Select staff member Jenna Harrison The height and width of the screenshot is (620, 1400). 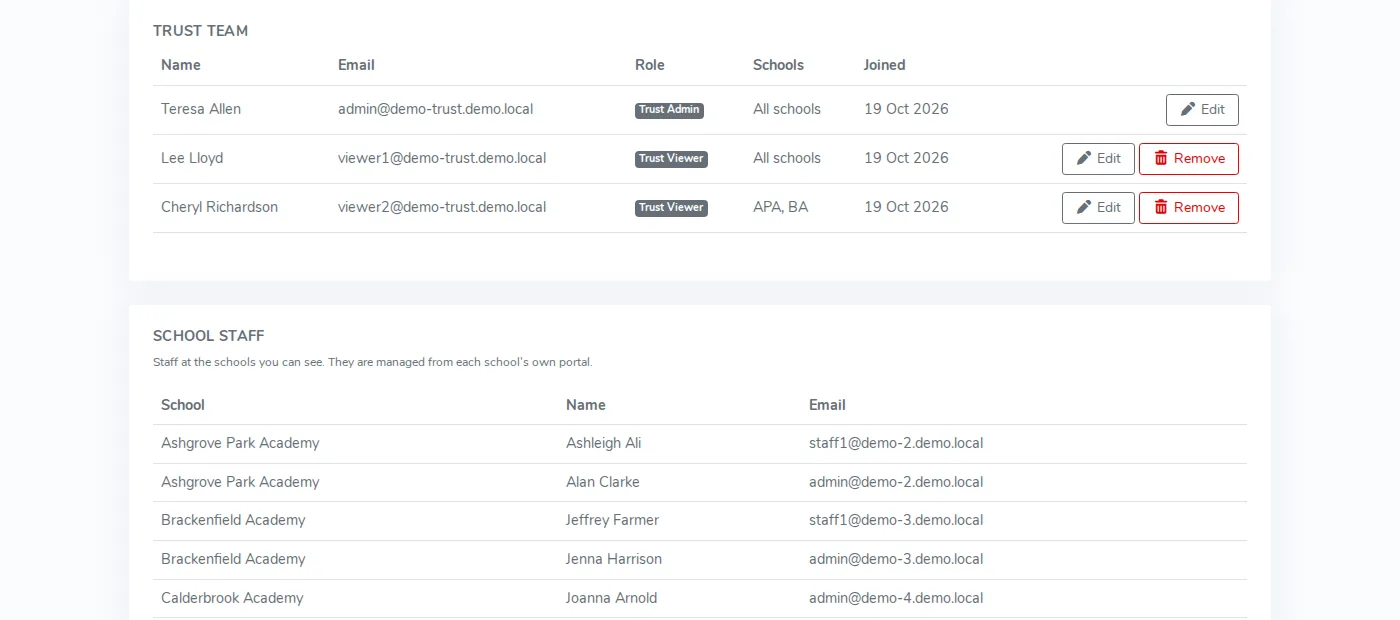614,559
